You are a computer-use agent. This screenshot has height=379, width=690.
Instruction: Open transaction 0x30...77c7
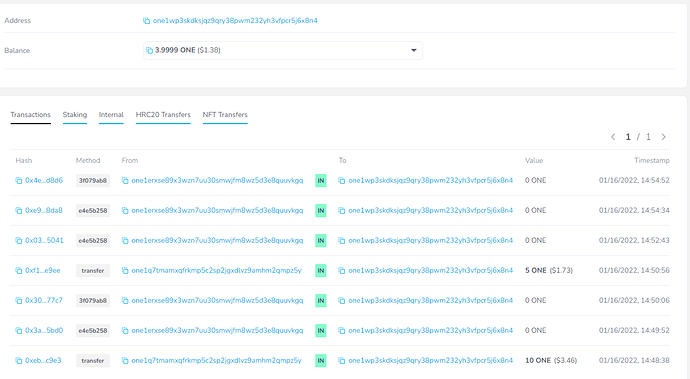[x=44, y=300]
